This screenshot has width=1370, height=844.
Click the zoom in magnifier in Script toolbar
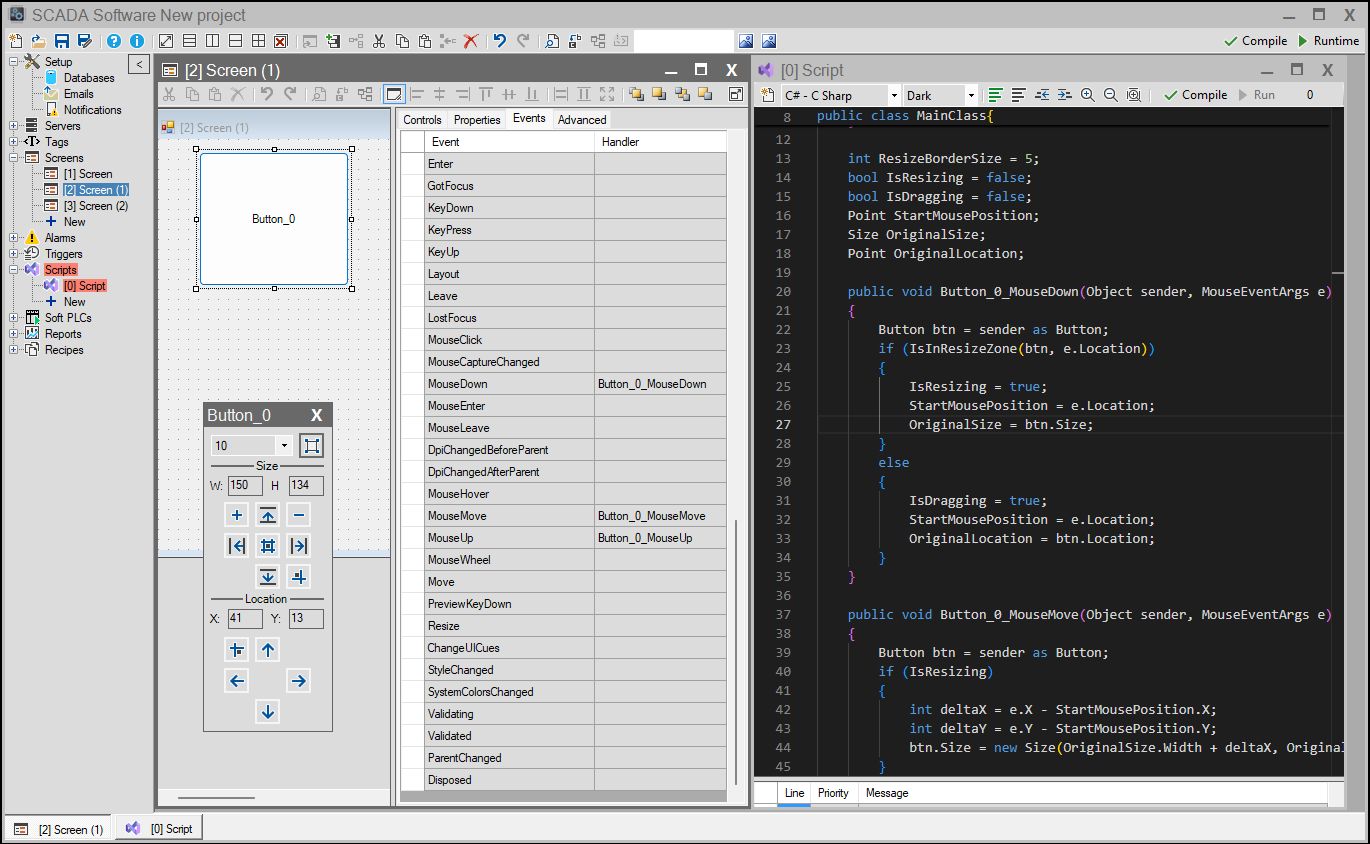(1087, 95)
